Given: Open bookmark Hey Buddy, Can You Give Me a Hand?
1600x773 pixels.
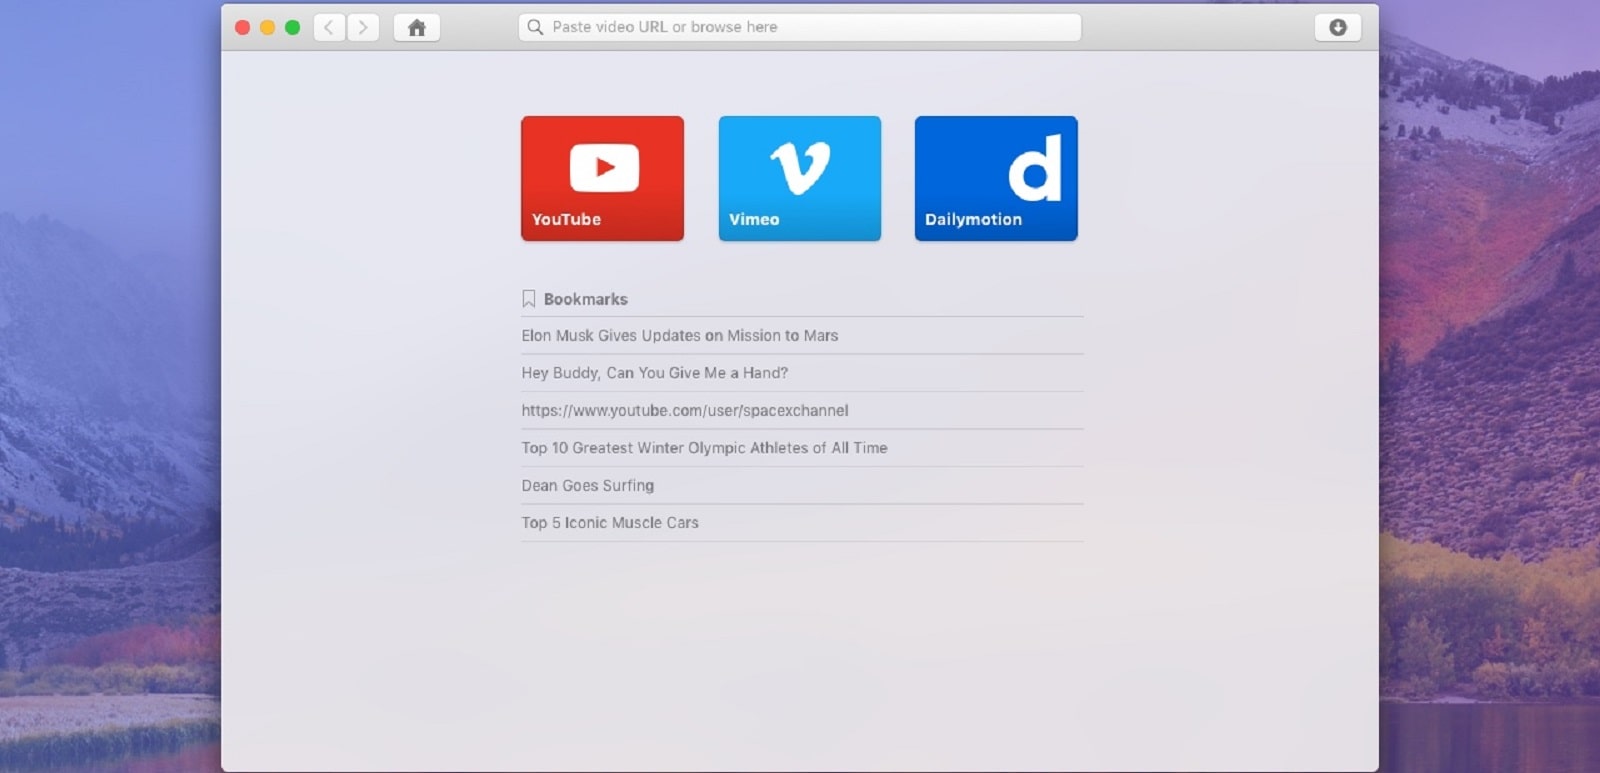Looking at the screenshot, I should pyautogui.click(x=802, y=373).
